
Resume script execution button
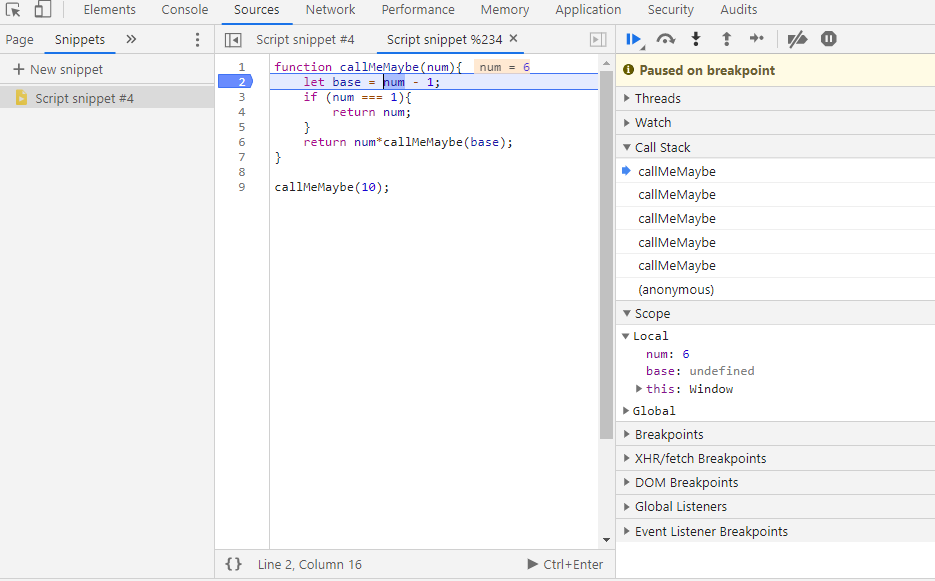pos(634,39)
